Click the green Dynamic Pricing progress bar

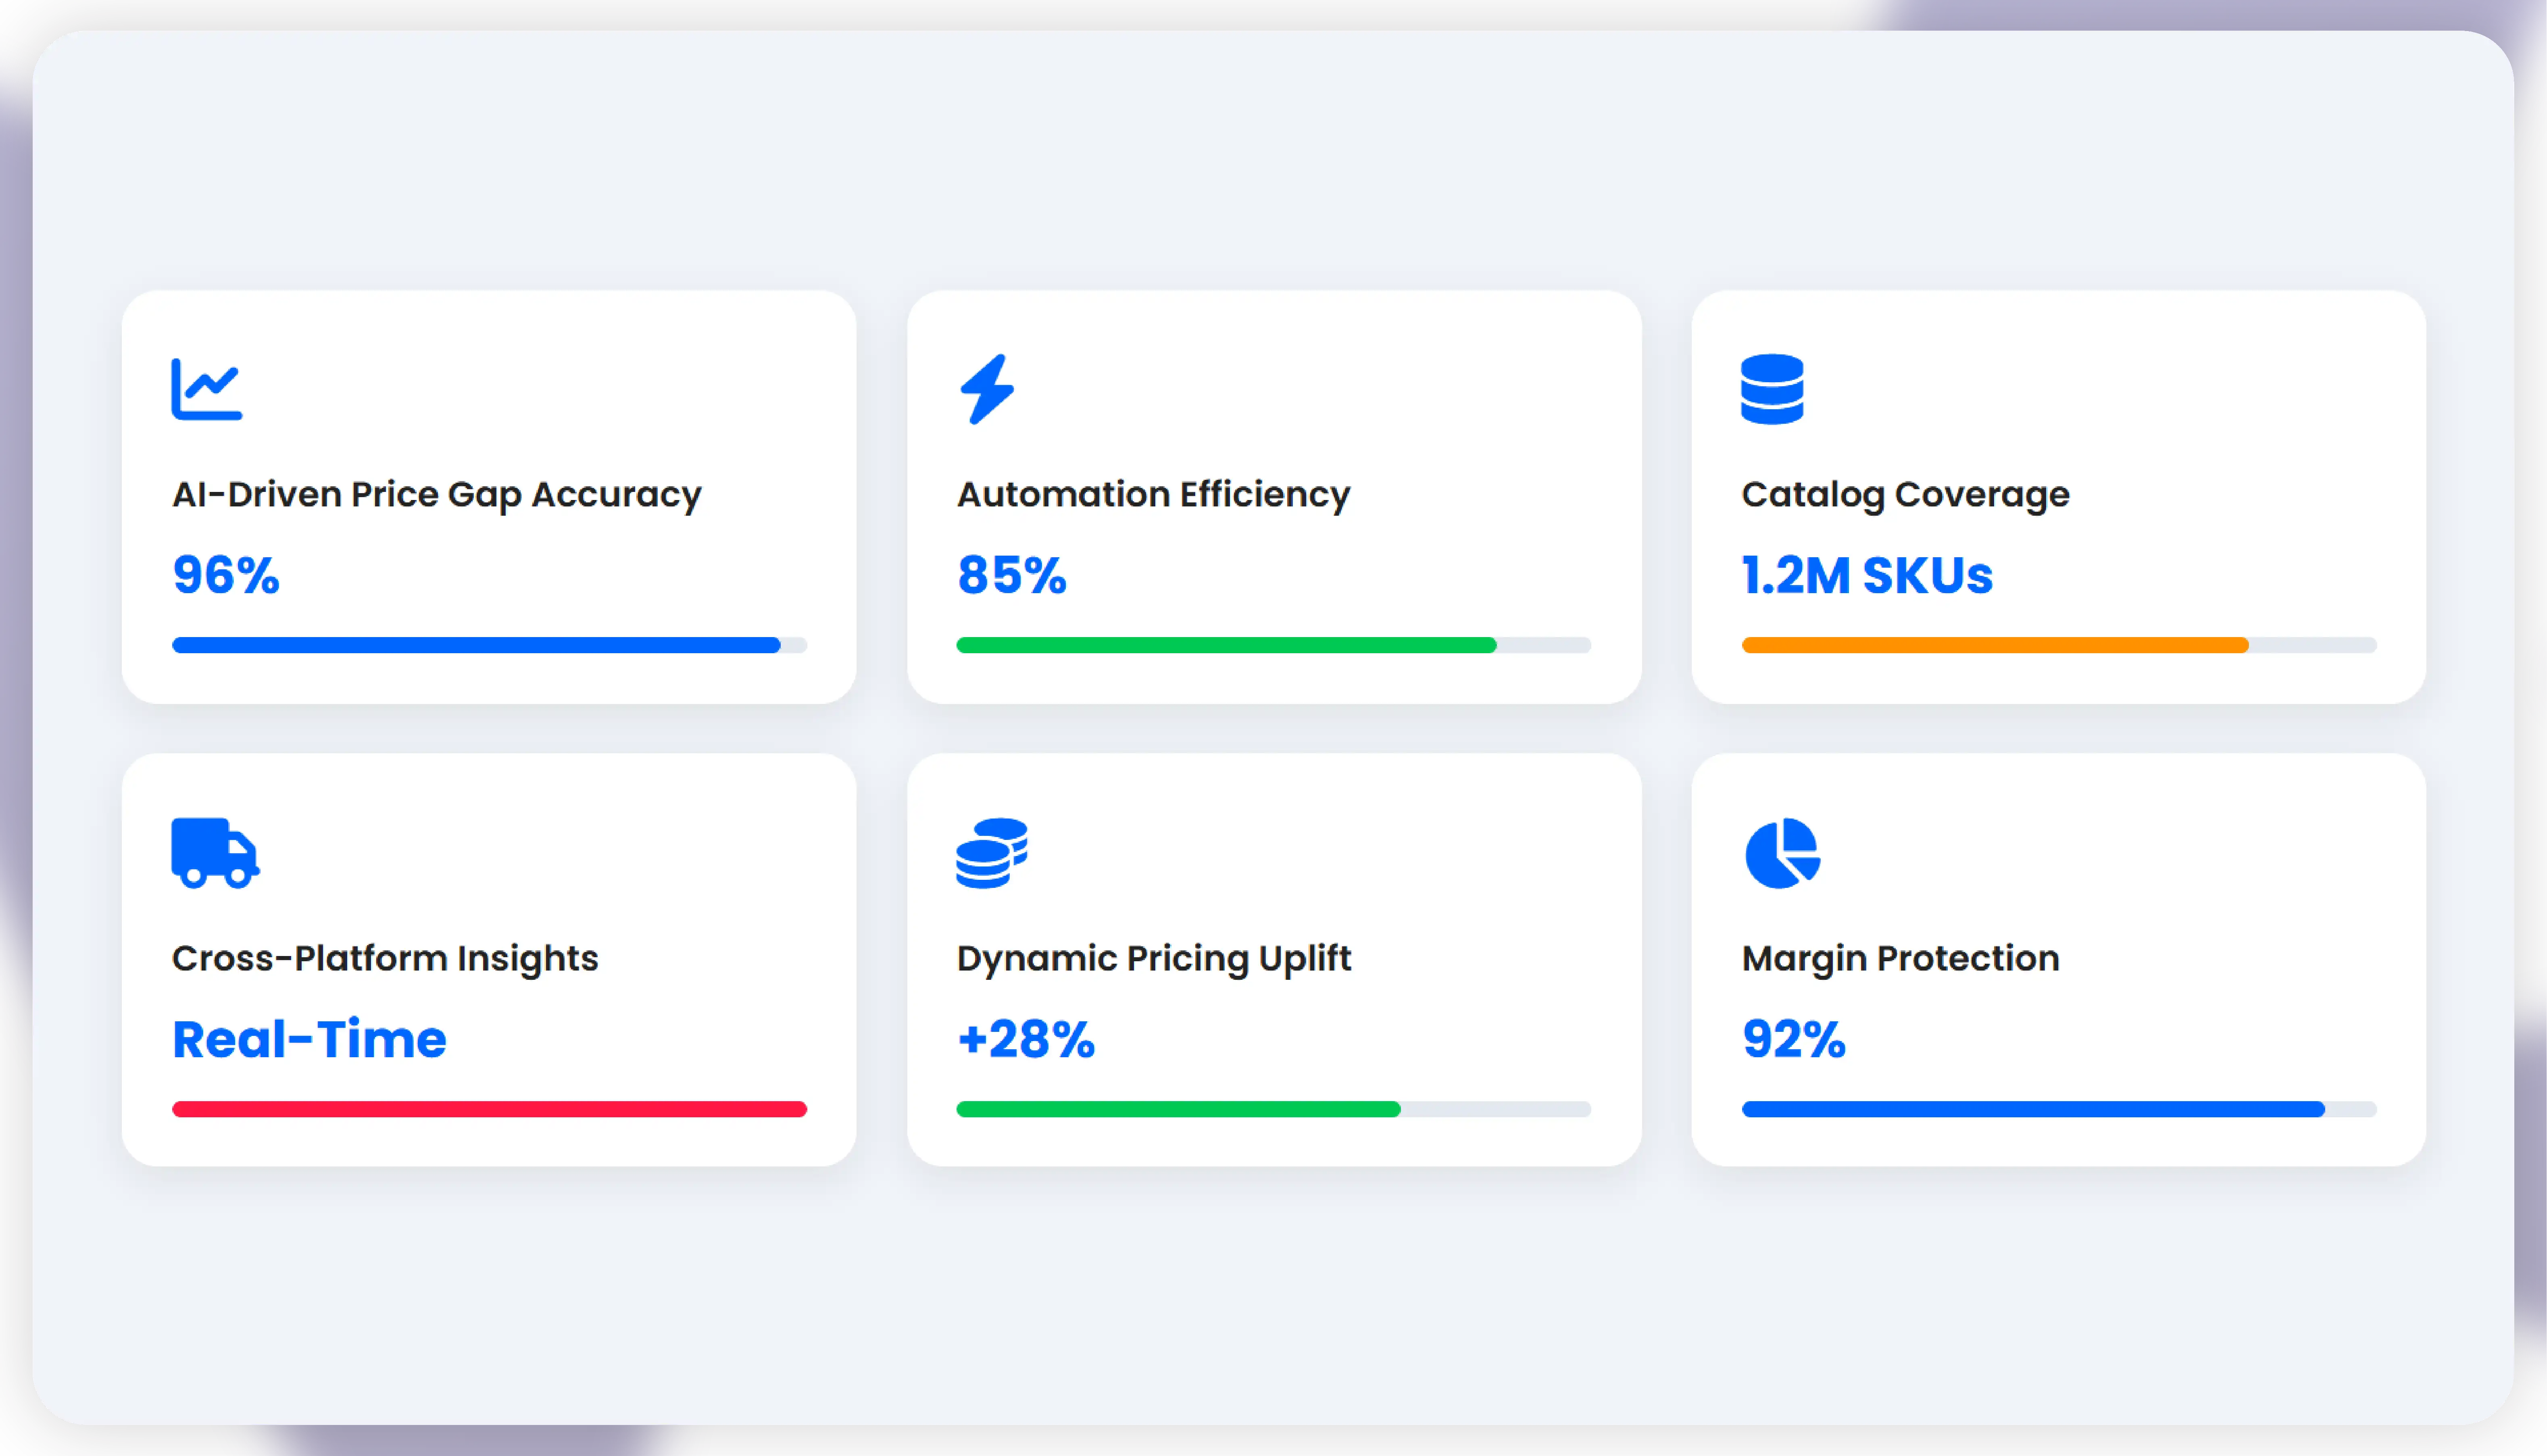1178,1109
